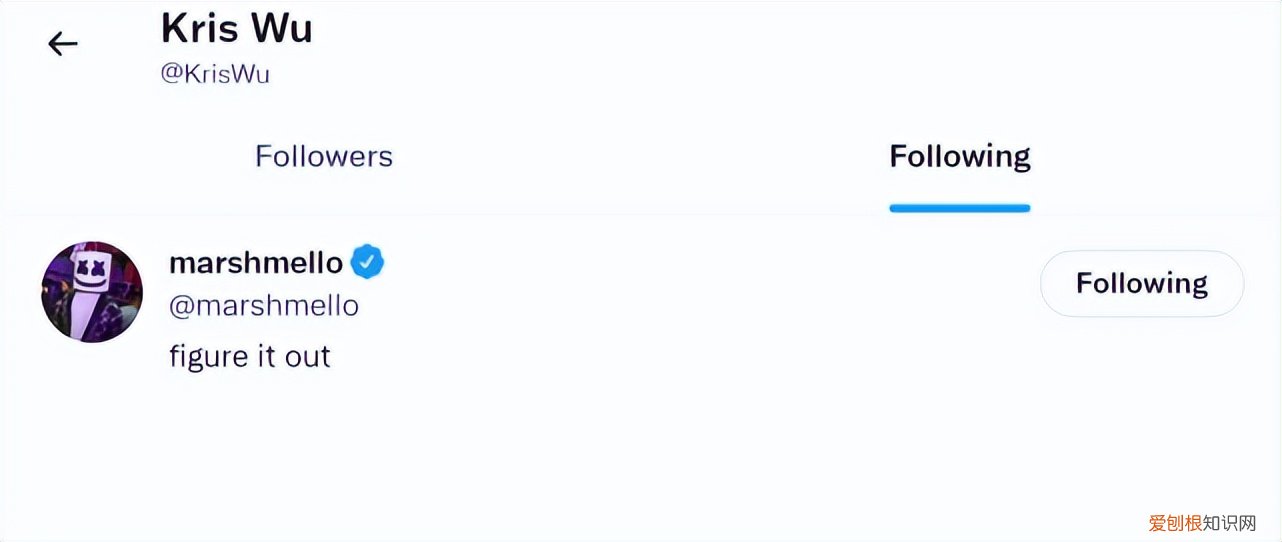Select the Following tab
Screen dimensions: 1282x542
tap(960, 157)
